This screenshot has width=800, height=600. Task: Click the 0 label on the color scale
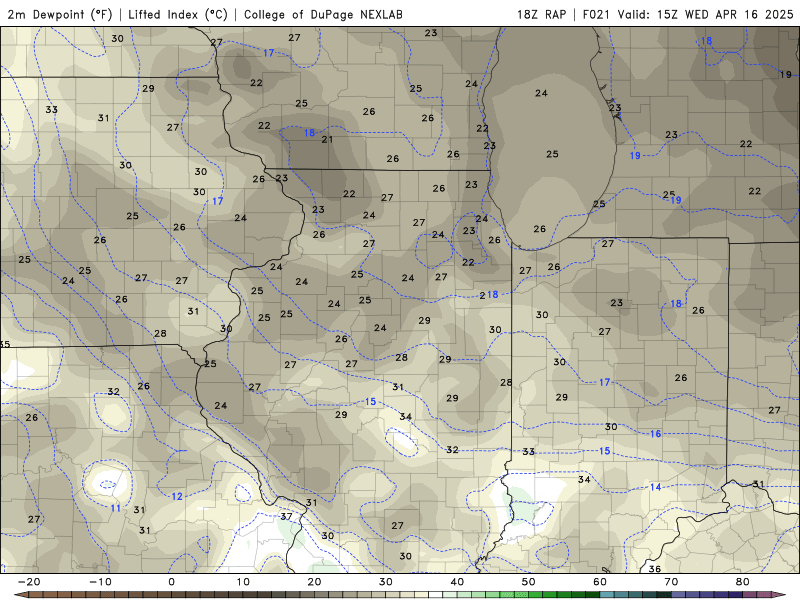click(171, 582)
